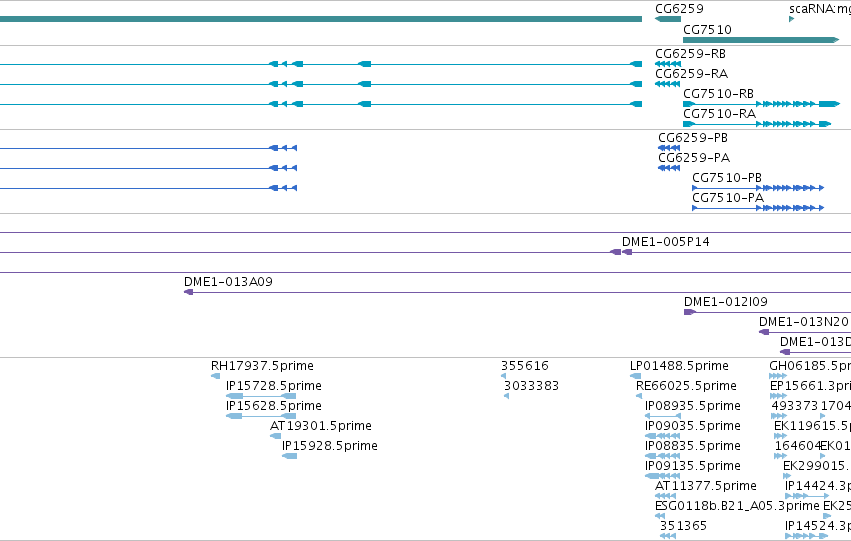Select the AT11377.5prime EST label
Viewport: 851px width, 541px height.
tap(706, 486)
